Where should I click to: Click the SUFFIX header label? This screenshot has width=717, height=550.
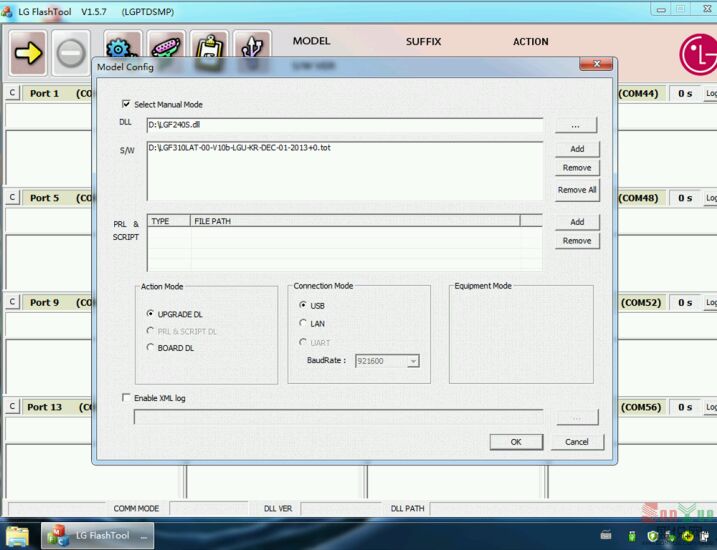423,42
